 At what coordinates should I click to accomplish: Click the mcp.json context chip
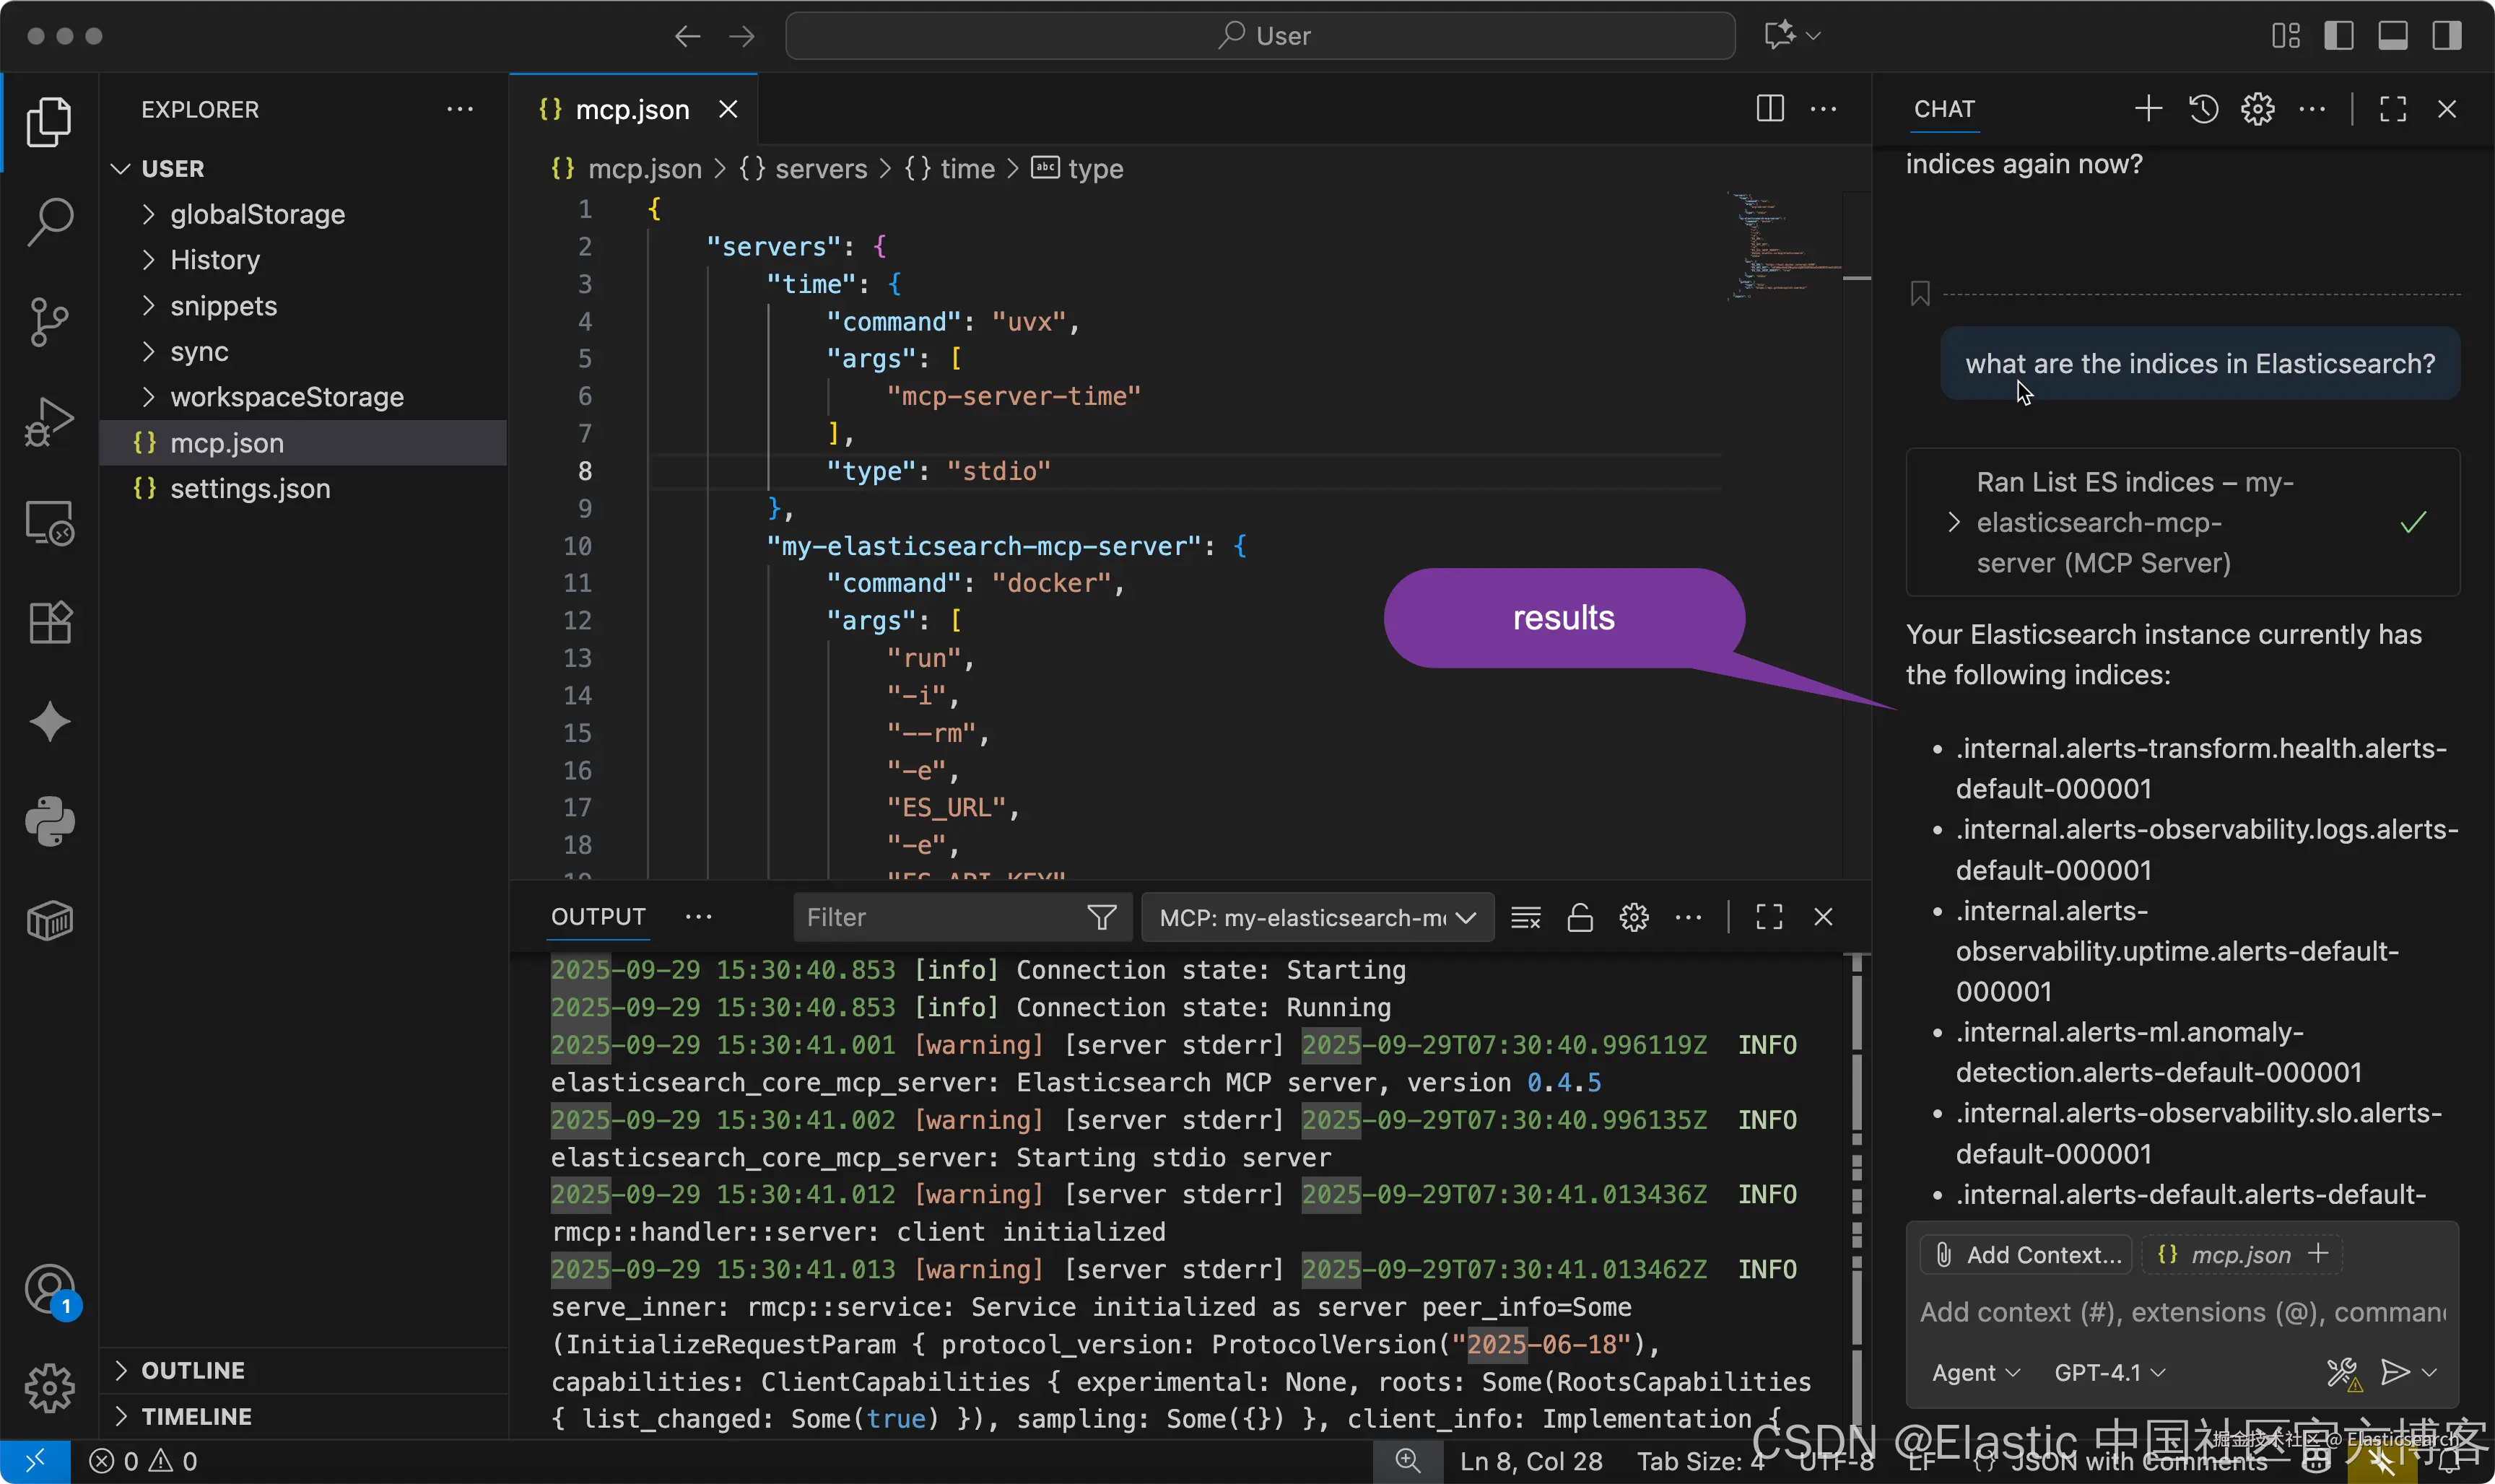coord(2241,1255)
